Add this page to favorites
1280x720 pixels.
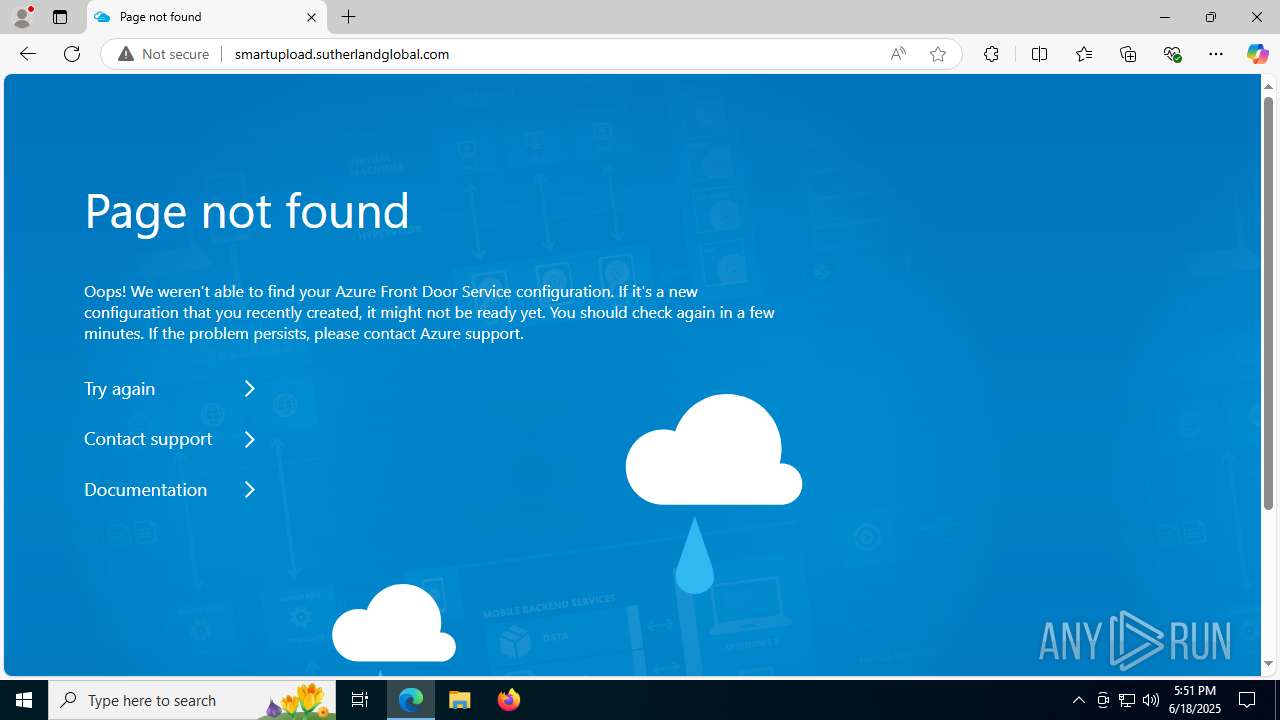point(937,54)
